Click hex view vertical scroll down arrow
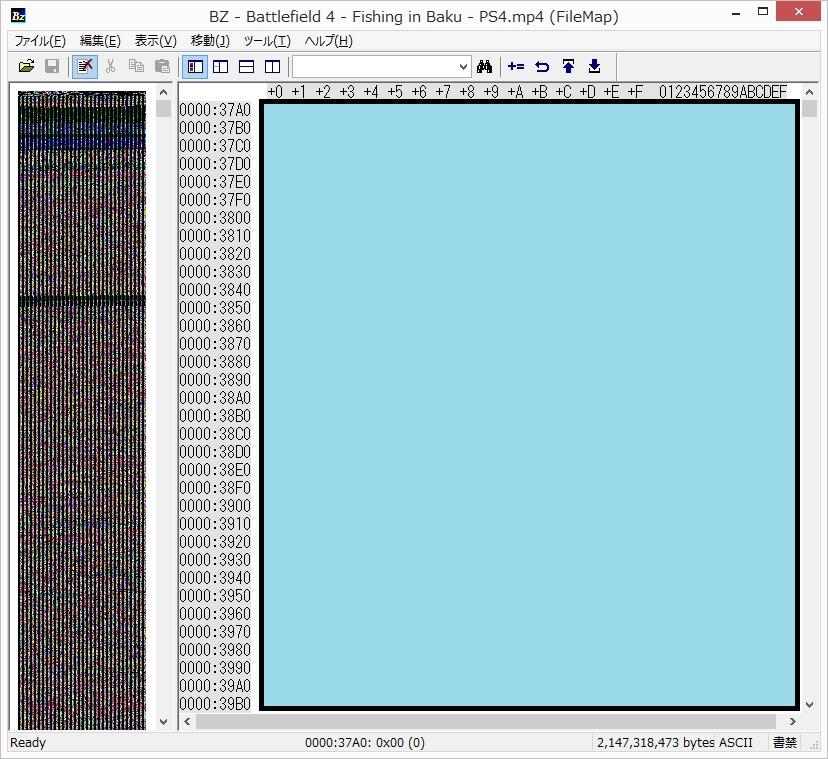The width and height of the screenshot is (828, 759). (x=810, y=705)
